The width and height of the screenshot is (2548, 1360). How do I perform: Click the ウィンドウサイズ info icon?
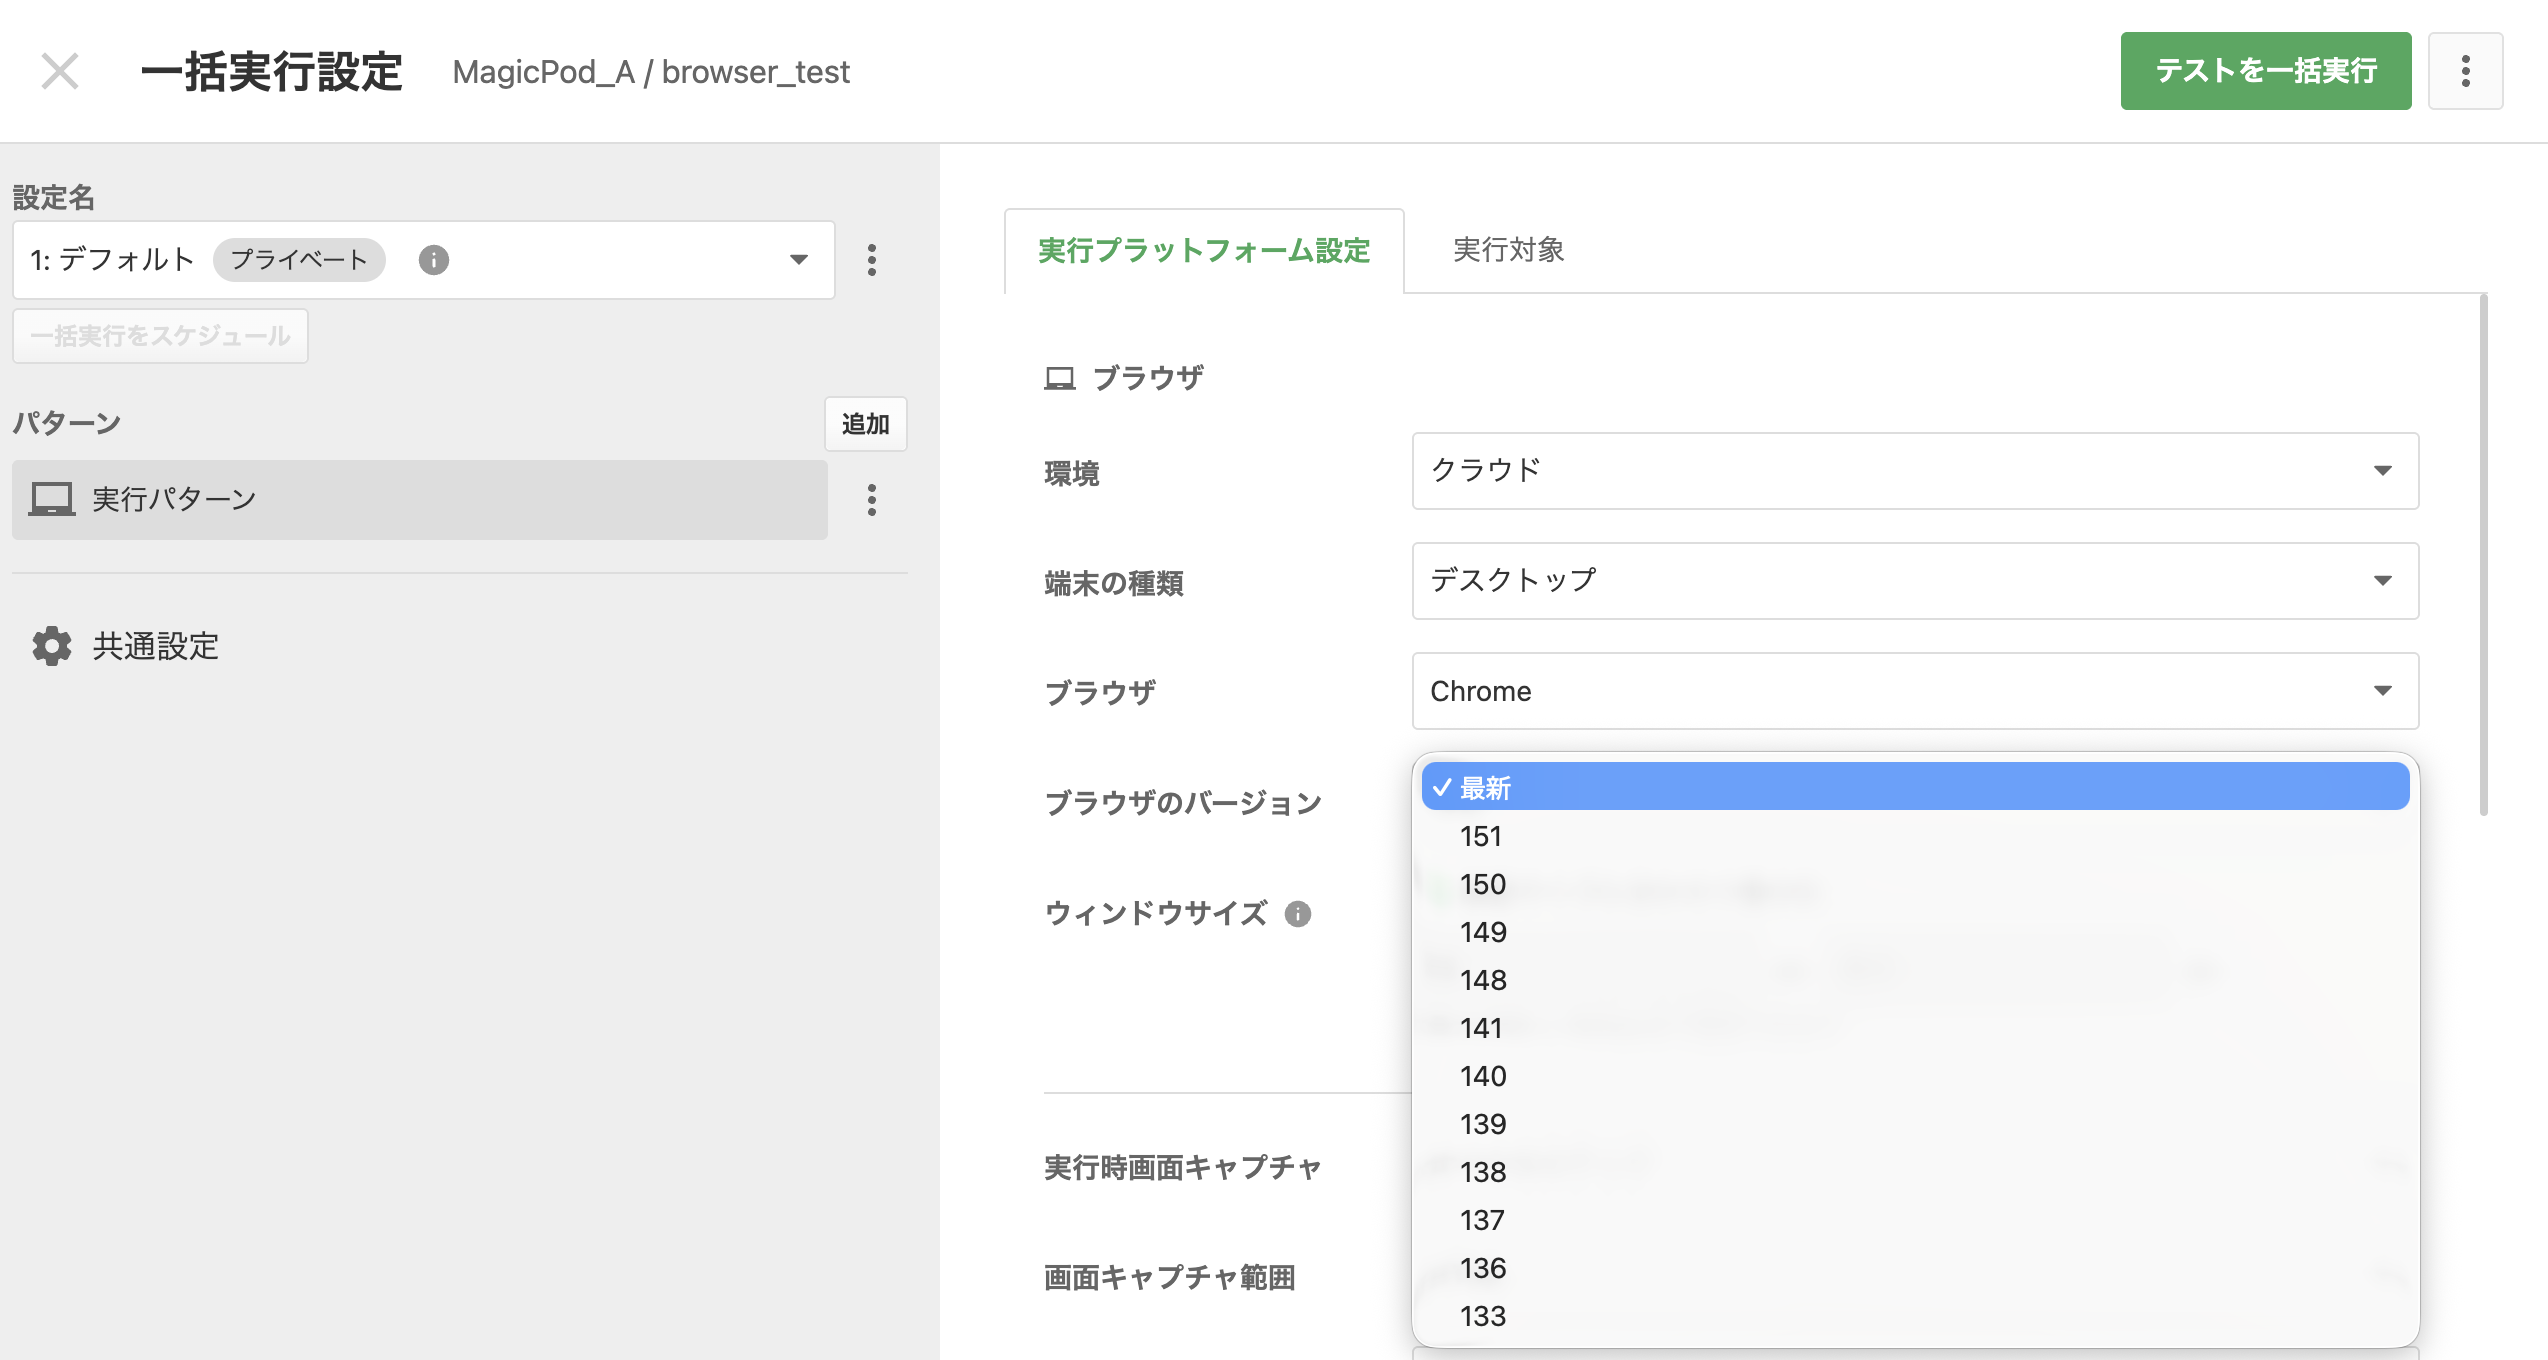tap(1298, 914)
